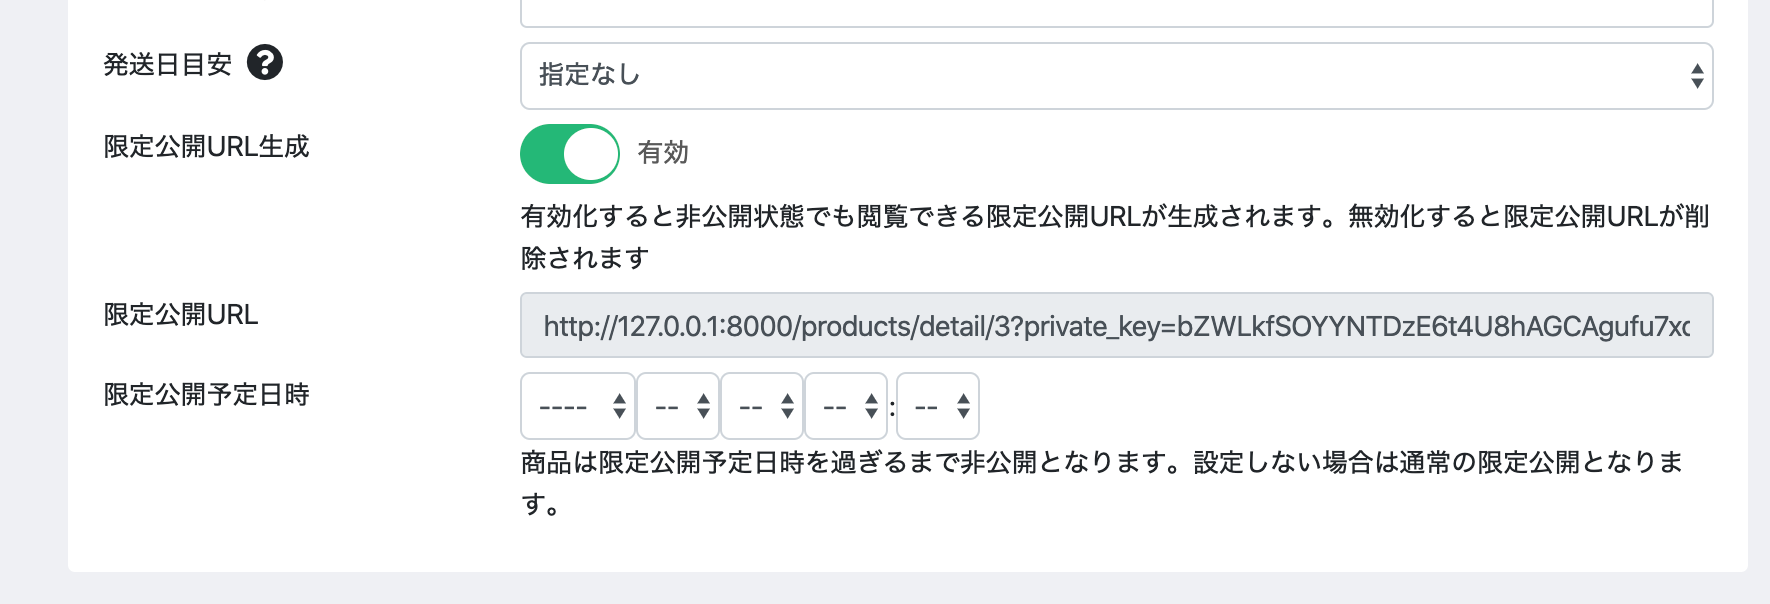Click the help icon beside 発送日目安
The image size is (1770, 604).
[265, 63]
